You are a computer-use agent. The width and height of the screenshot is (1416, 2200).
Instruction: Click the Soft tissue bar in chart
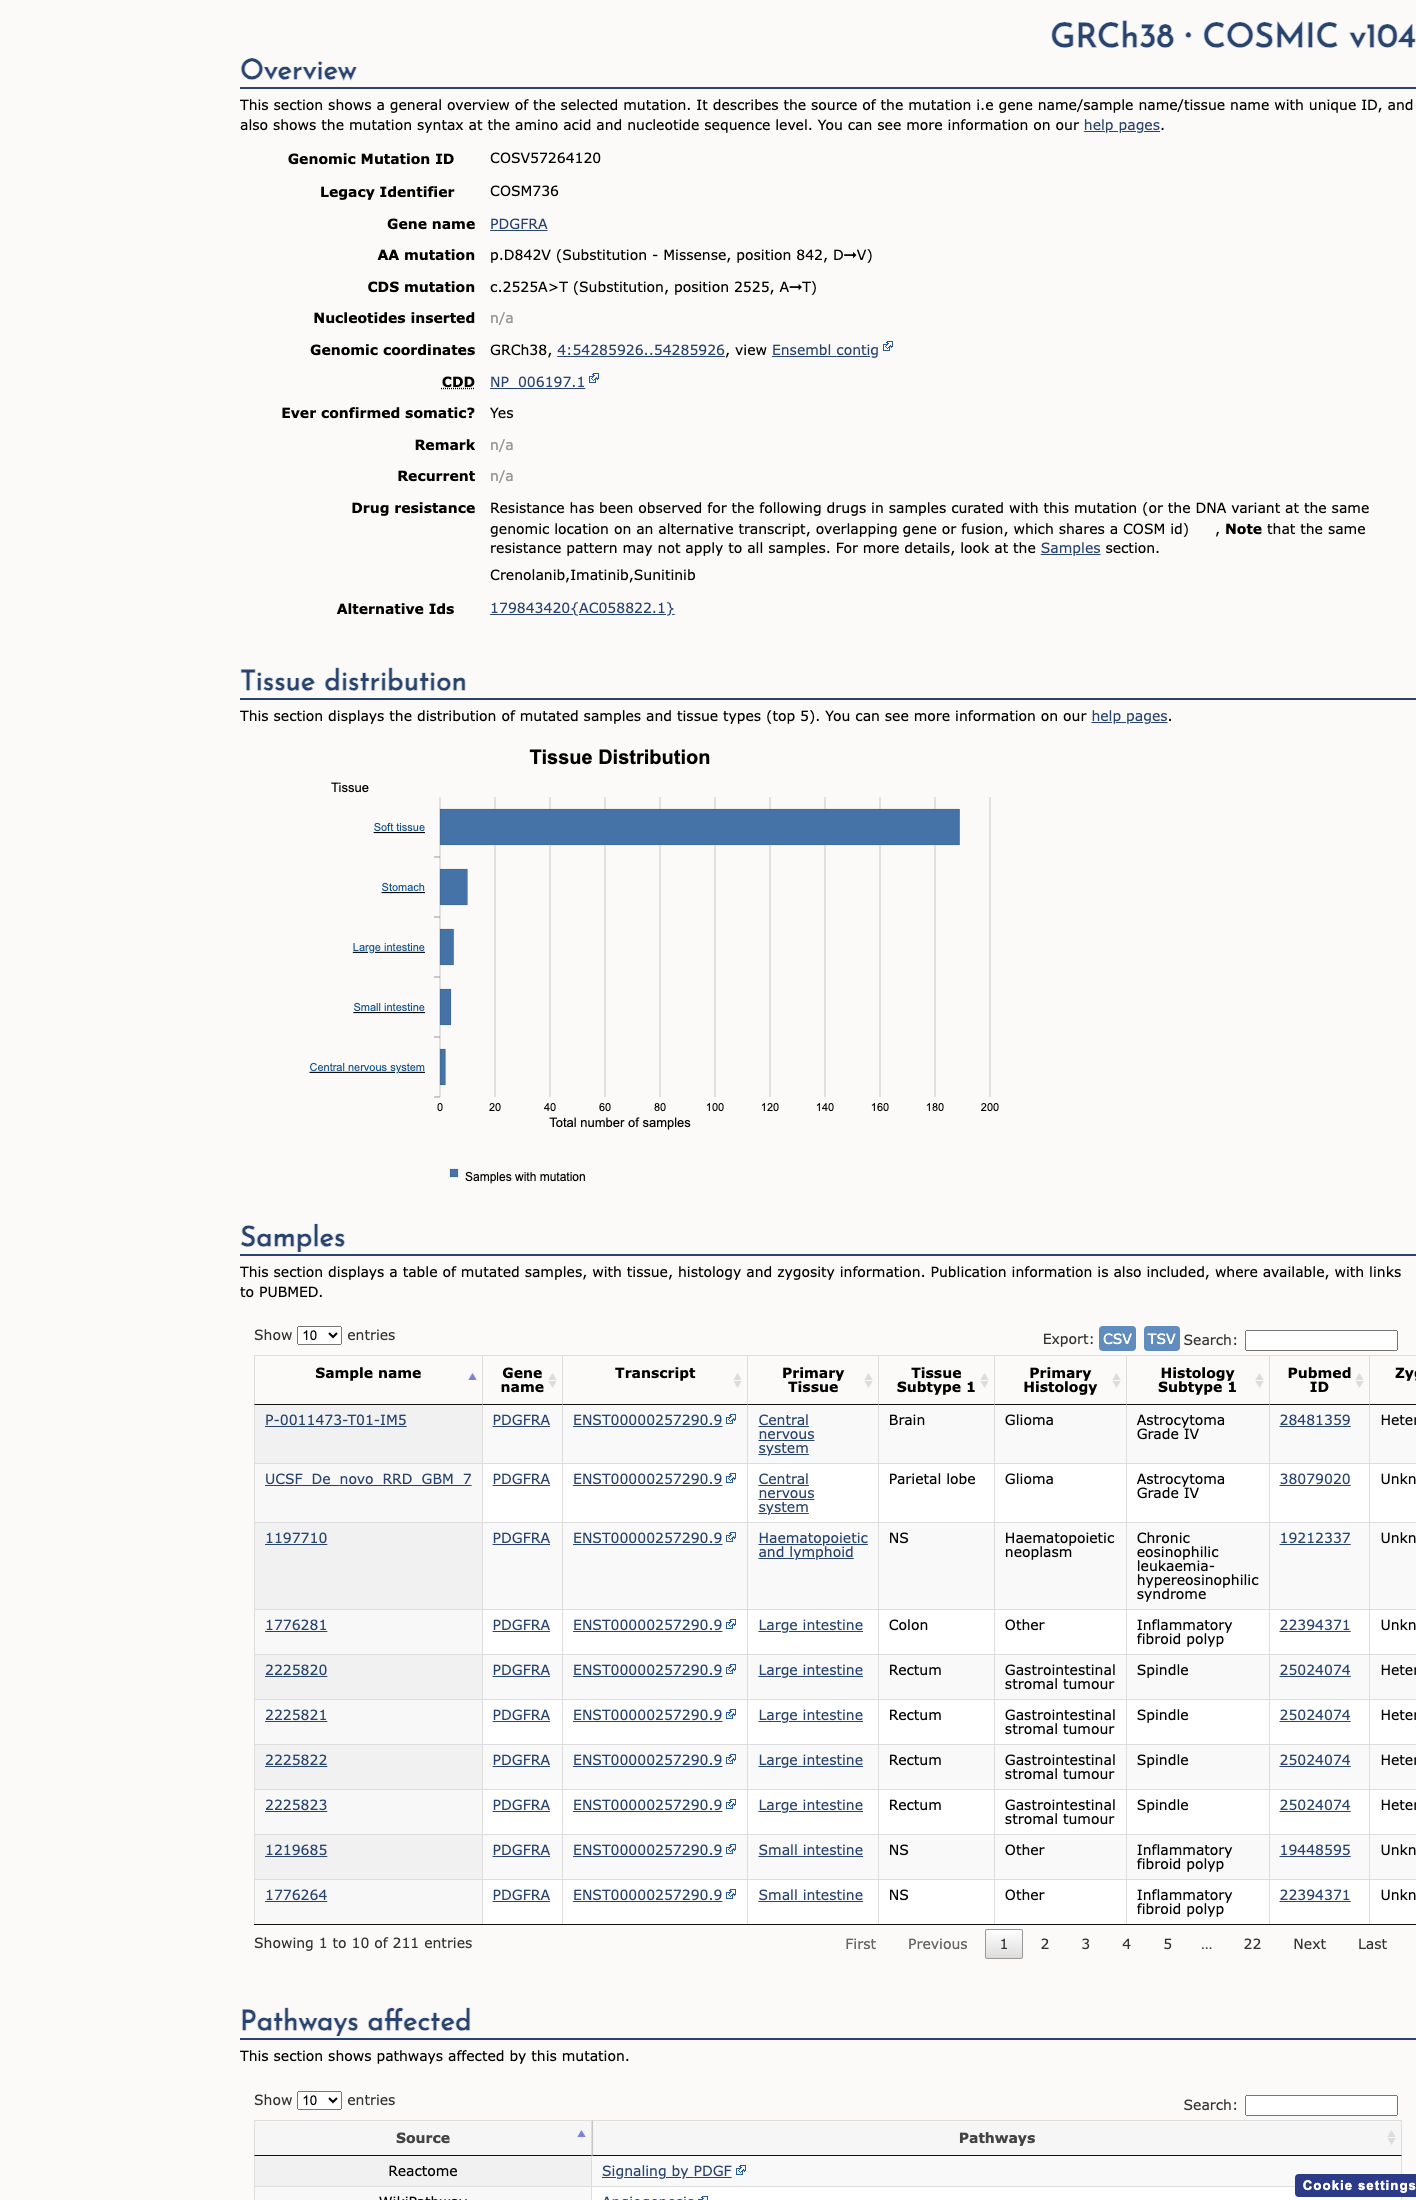pos(700,827)
